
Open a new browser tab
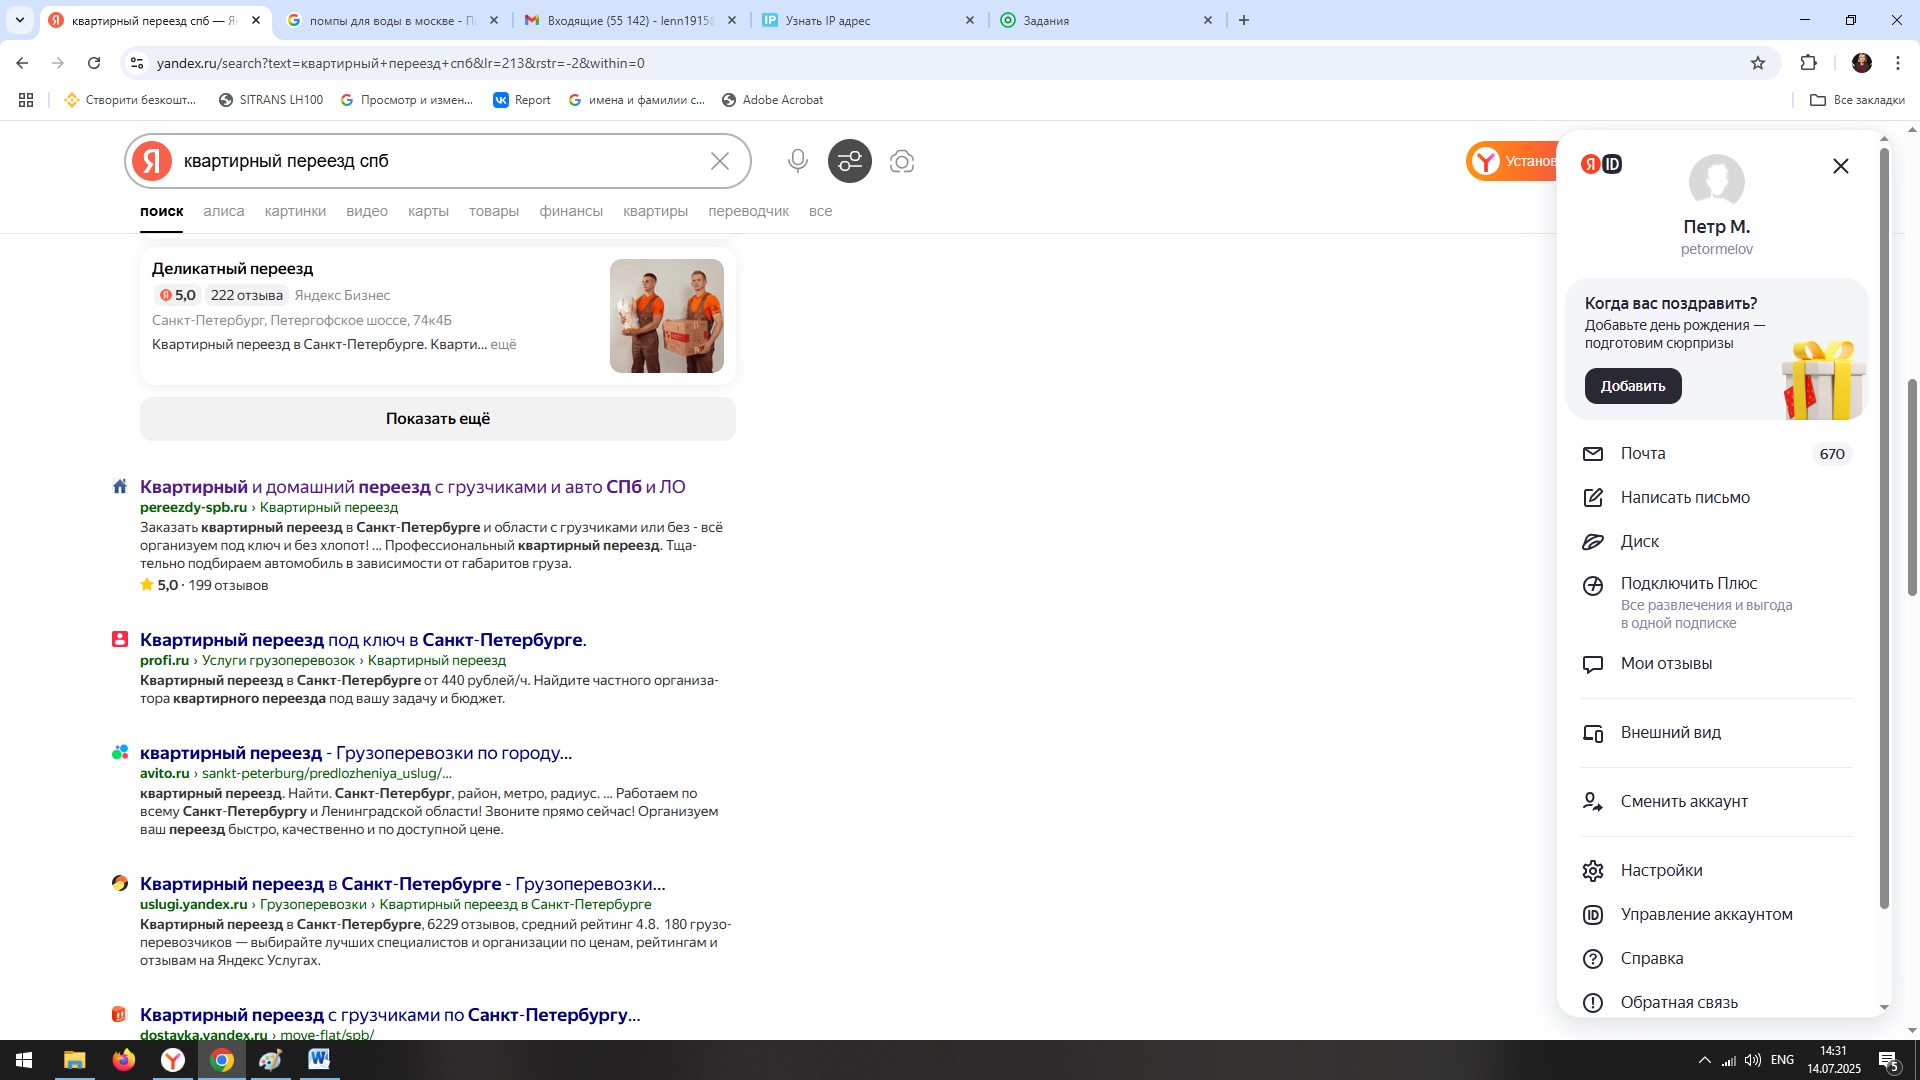1244,20
